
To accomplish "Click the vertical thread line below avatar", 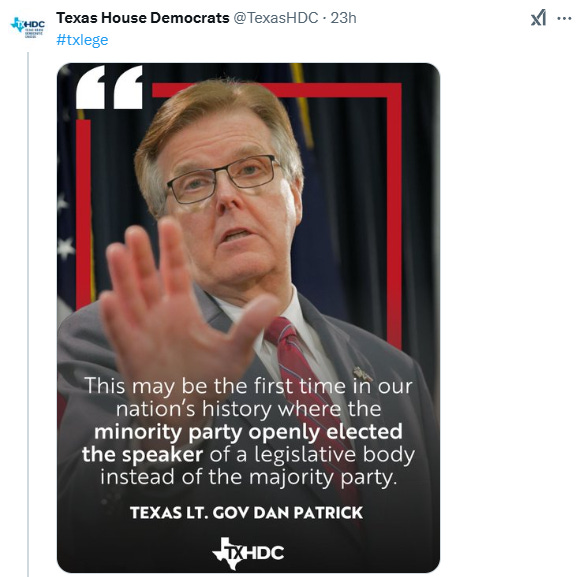I will tap(28, 314).
